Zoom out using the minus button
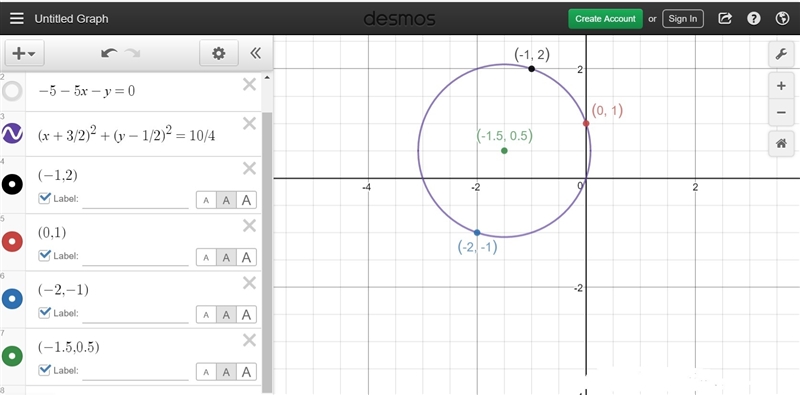Viewport: 800px width, 395px height. pyautogui.click(x=781, y=112)
